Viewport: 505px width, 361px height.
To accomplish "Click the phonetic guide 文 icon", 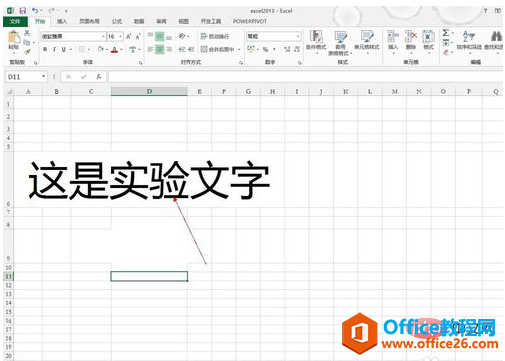I will click(133, 49).
